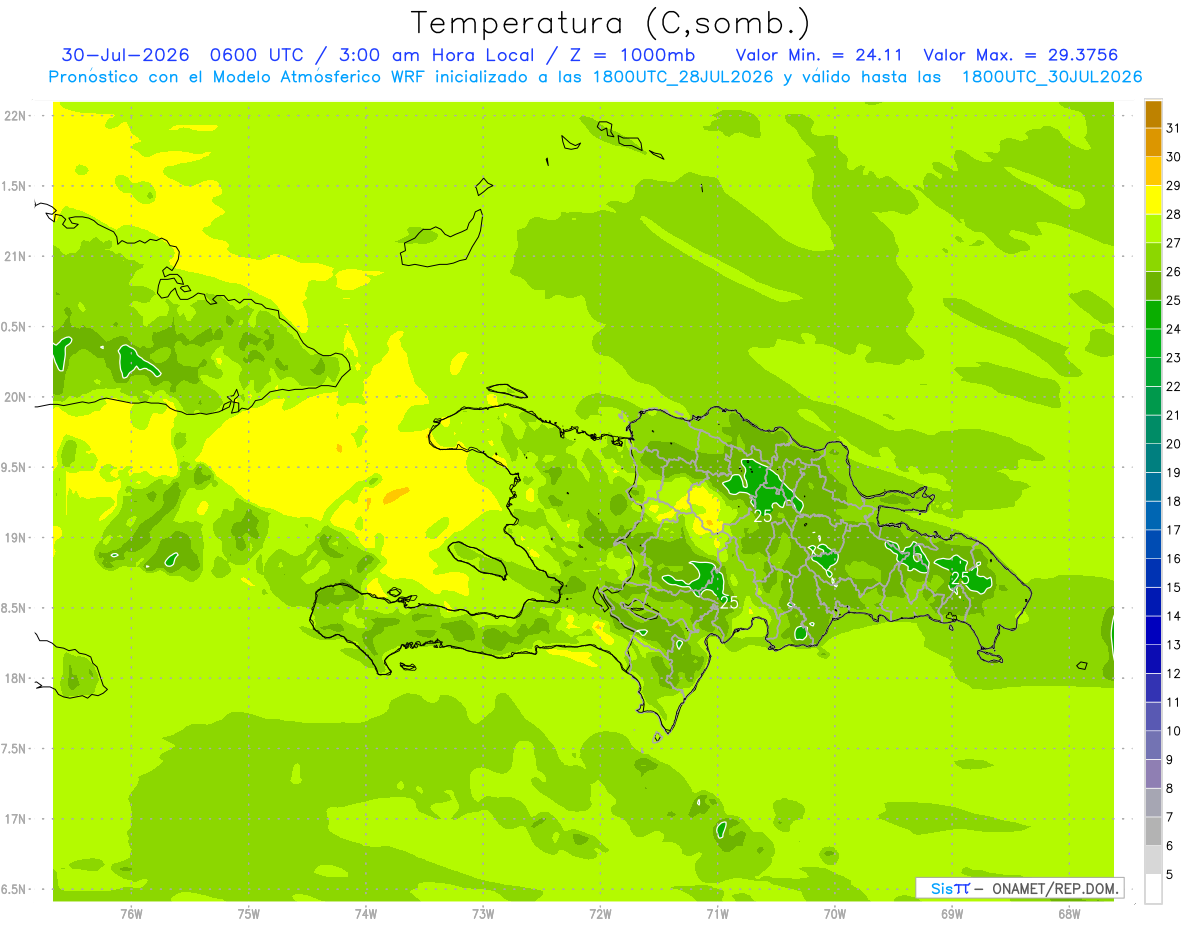The width and height of the screenshot is (1200, 927).
Task: Click the "31" color scale label
Action: (1174, 128)
